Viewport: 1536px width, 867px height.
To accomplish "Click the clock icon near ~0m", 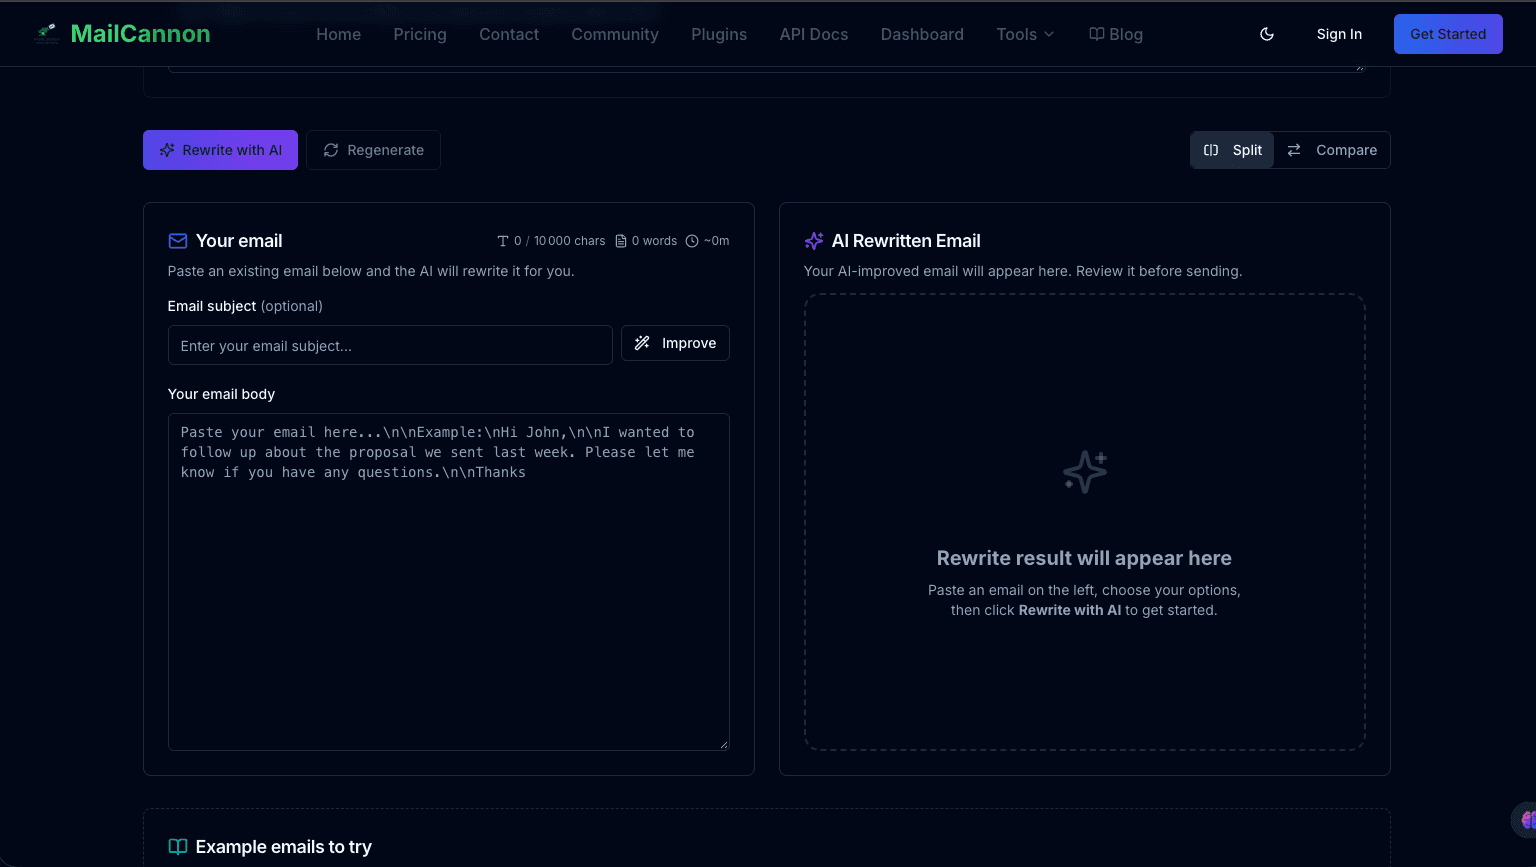I will click(x=692, y=241).
